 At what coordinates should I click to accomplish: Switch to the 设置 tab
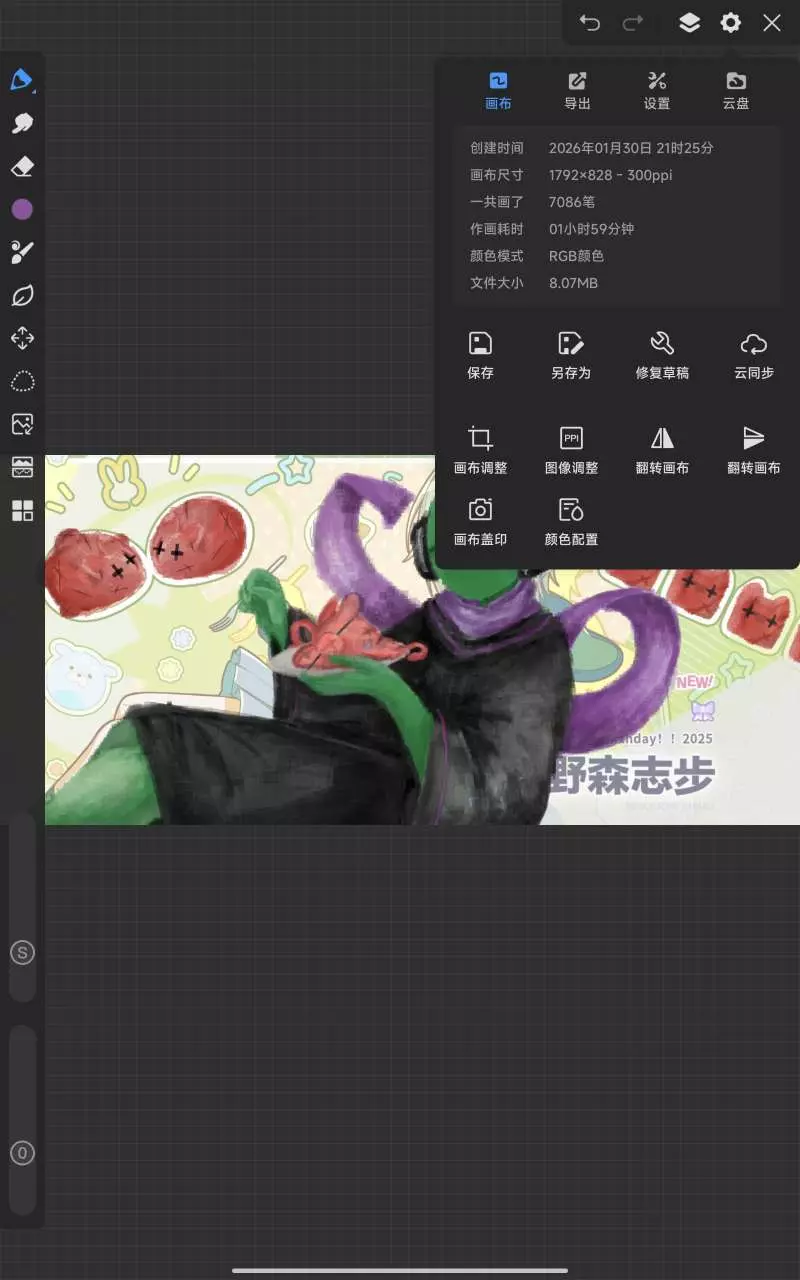coord(657,90)
